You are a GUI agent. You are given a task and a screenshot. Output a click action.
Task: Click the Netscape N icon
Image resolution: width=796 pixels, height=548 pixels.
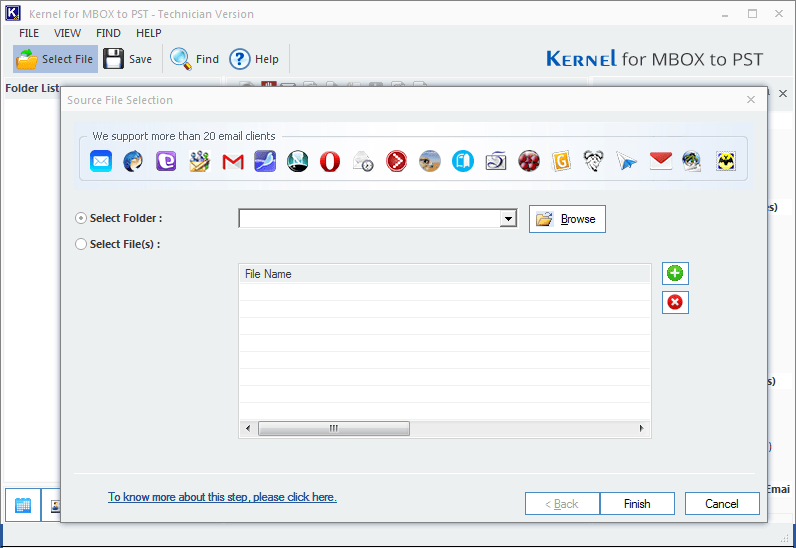tap(297, 162)
